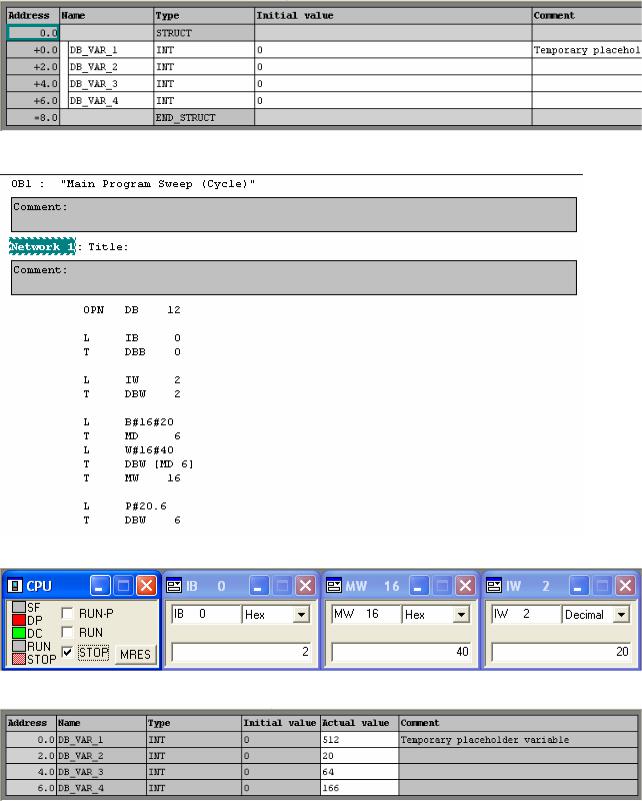Click the 'L W#16#40' statement line

pyautogui.click(x=129, y=450)
